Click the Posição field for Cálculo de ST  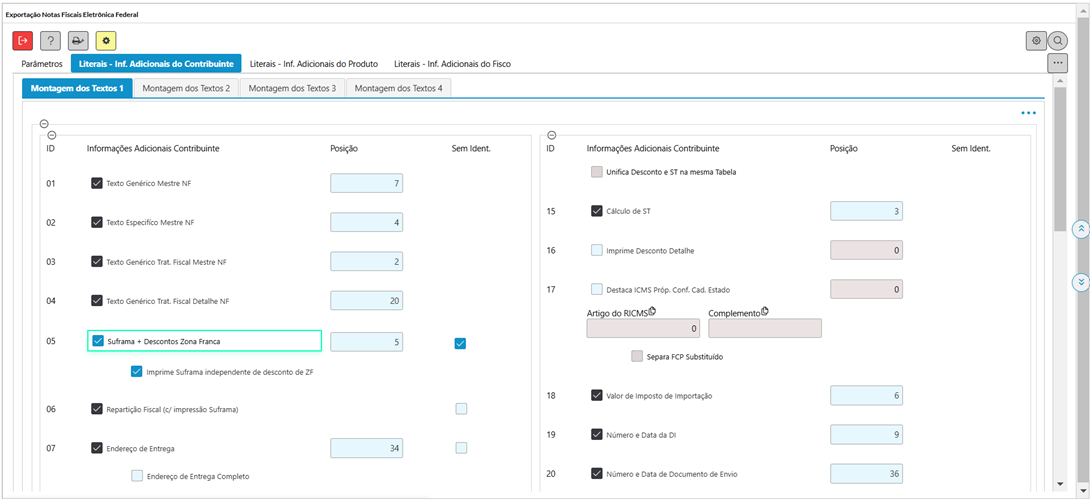pos(866,211)
